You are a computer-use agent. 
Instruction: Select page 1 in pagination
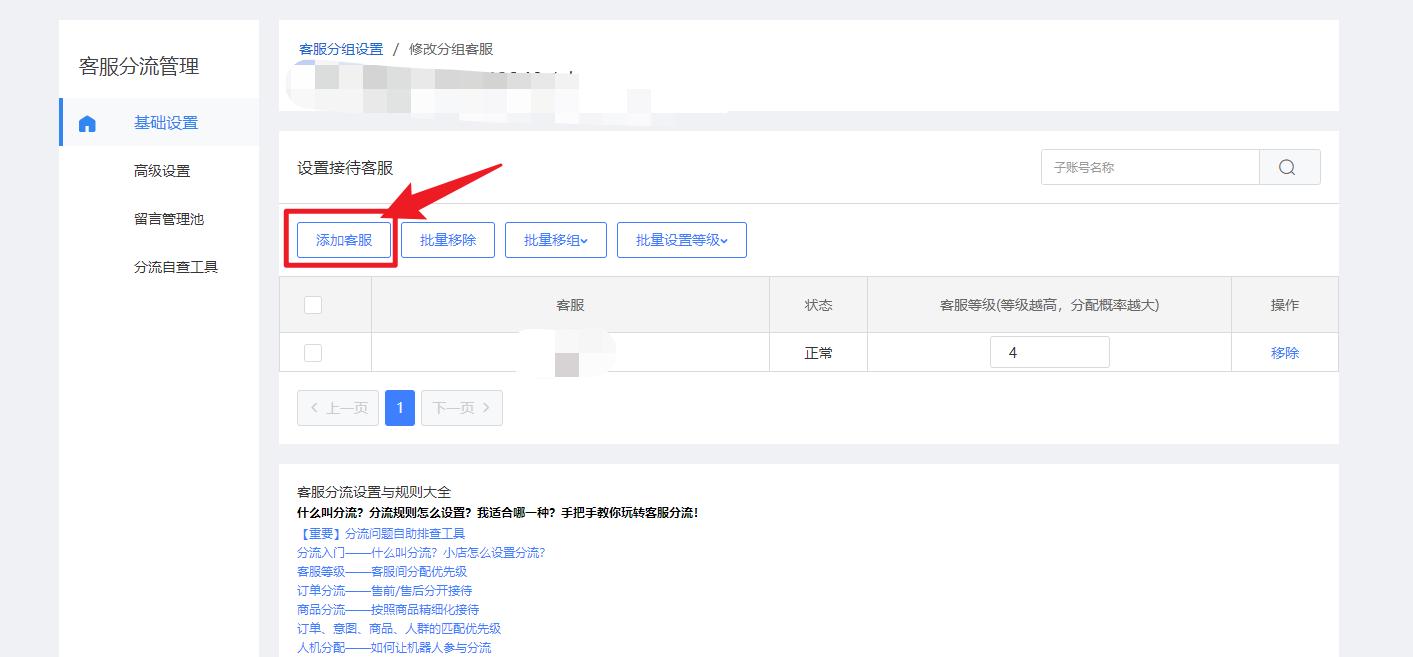point(400,407)
